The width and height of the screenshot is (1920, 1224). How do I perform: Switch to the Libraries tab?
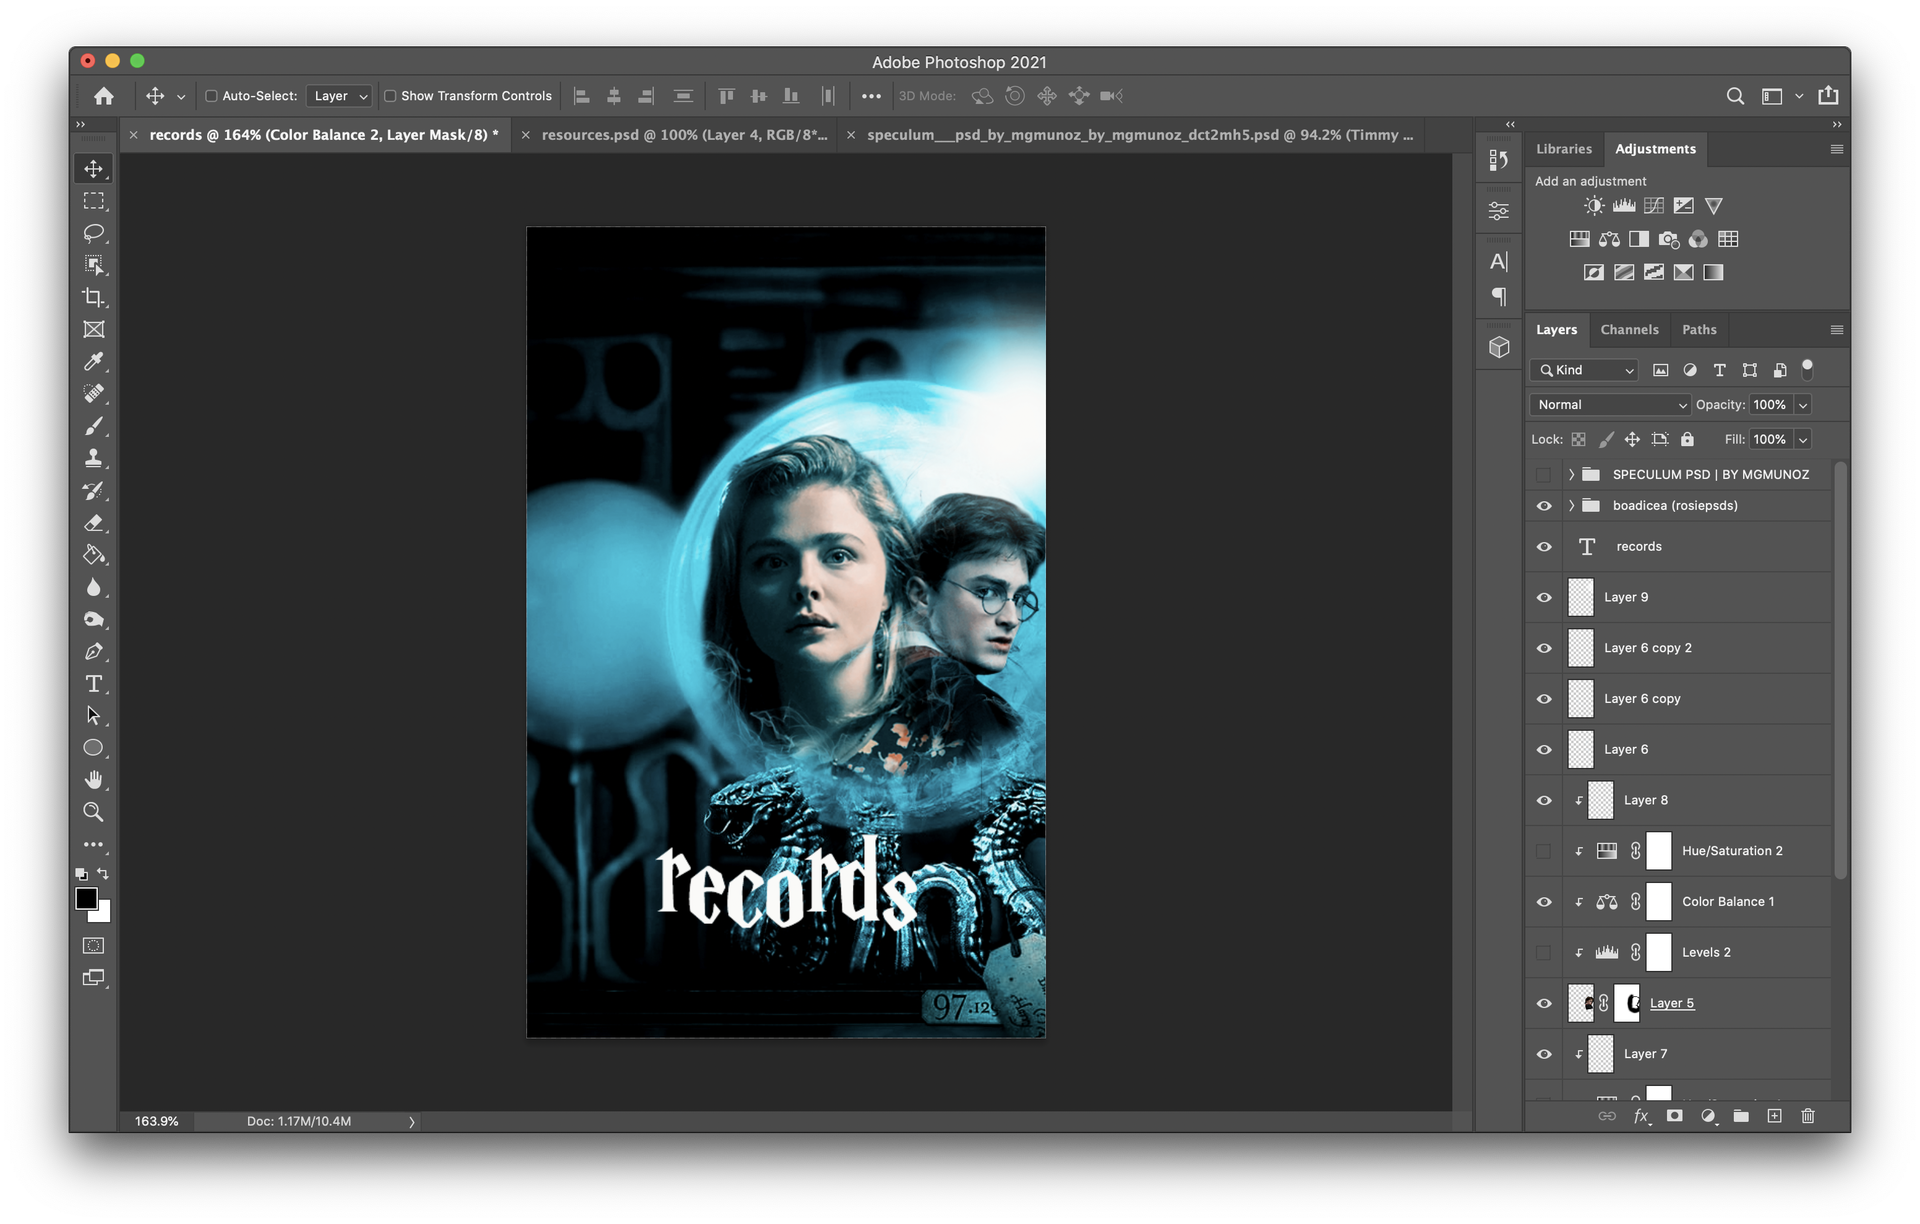pyautogui.click(x=1563, y=149)
